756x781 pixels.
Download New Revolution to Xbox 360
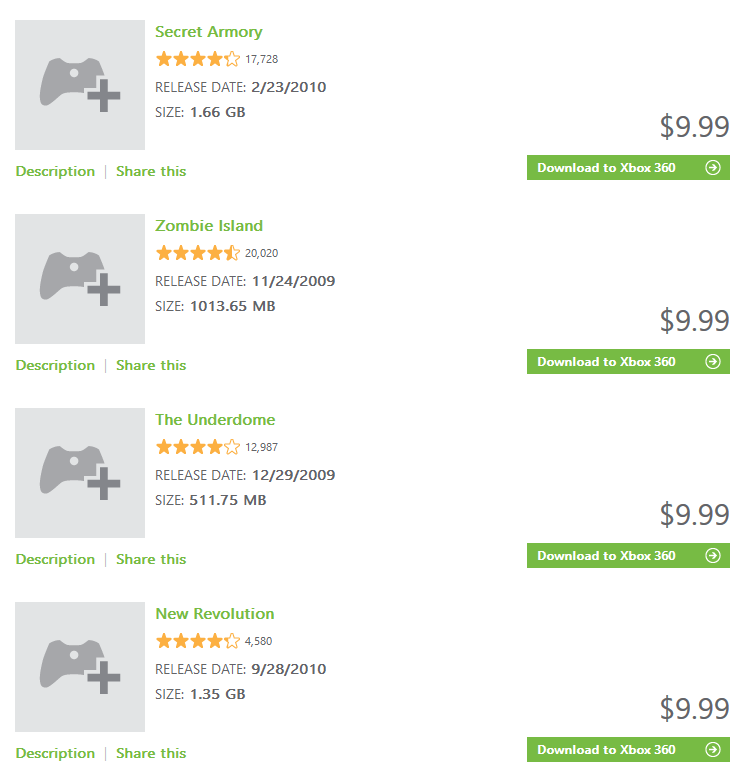[x=629, y=749]
